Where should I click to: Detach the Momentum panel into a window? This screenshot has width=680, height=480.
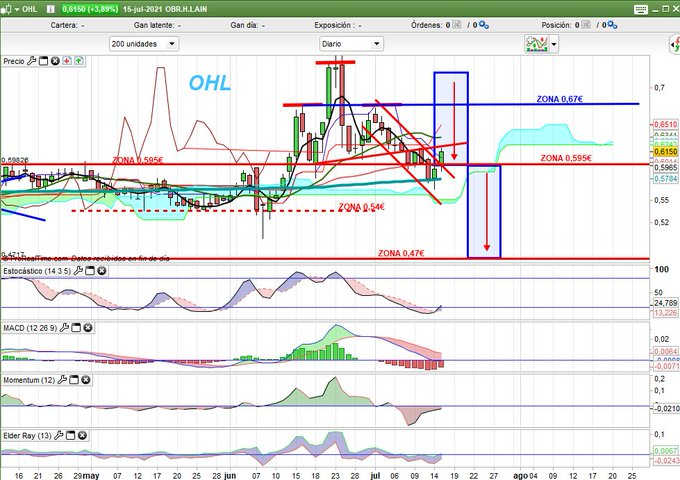(74, 380)
